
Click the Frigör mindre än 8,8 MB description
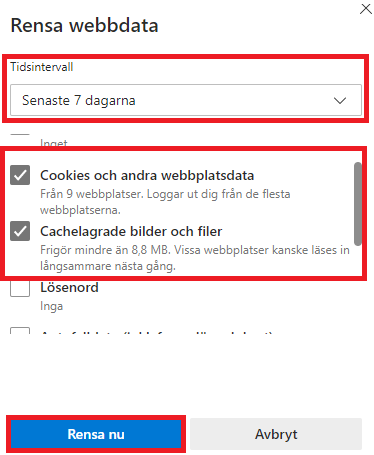pos(195,258)
